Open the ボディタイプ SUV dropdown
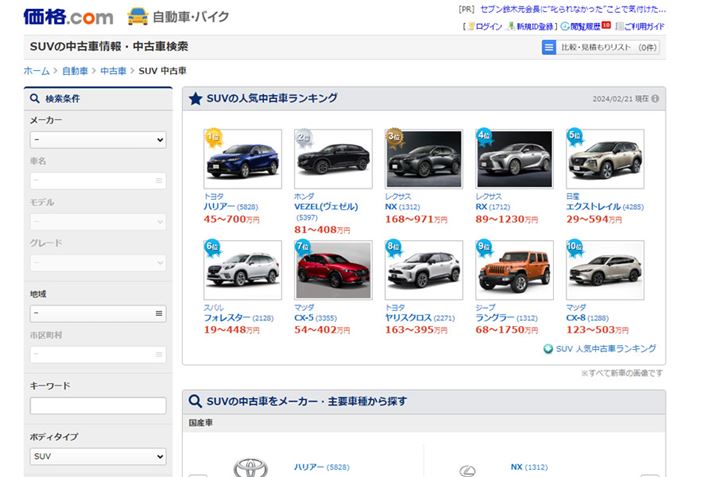715x477 pixels. (x=98, y=456)
